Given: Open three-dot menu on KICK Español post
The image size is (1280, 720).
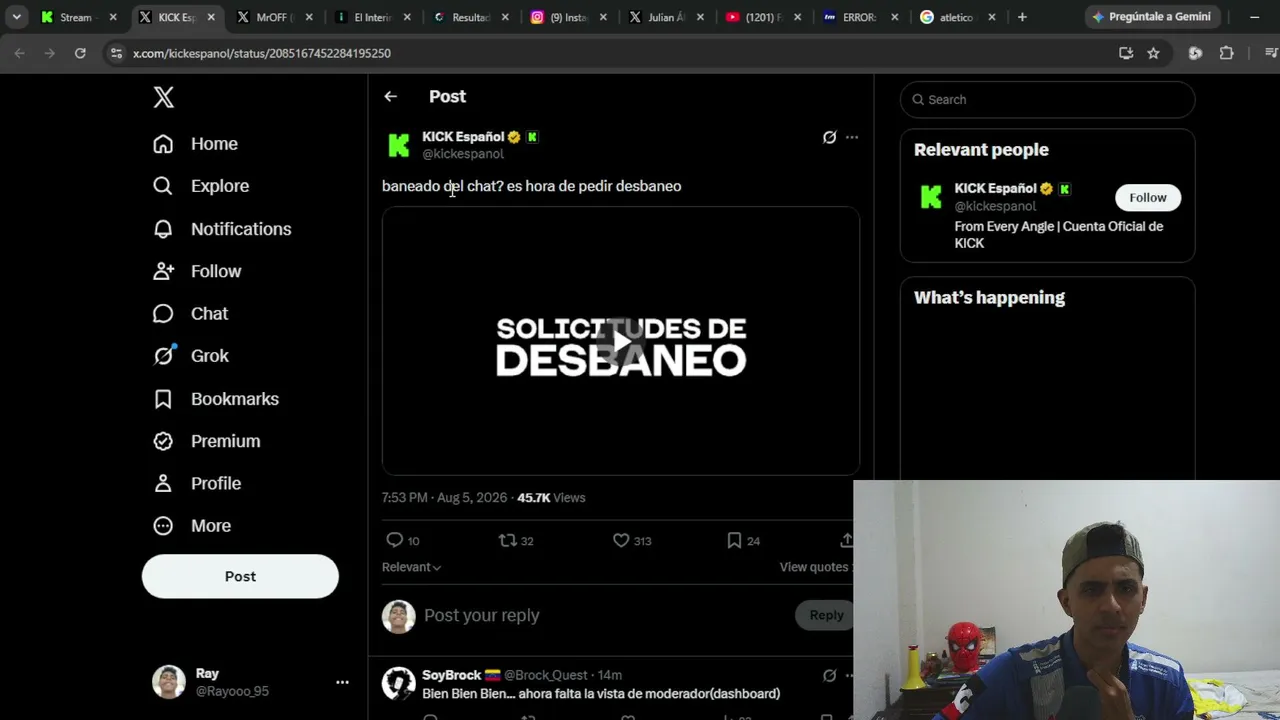Looking at the screenshot, I should tap(852, 137).
